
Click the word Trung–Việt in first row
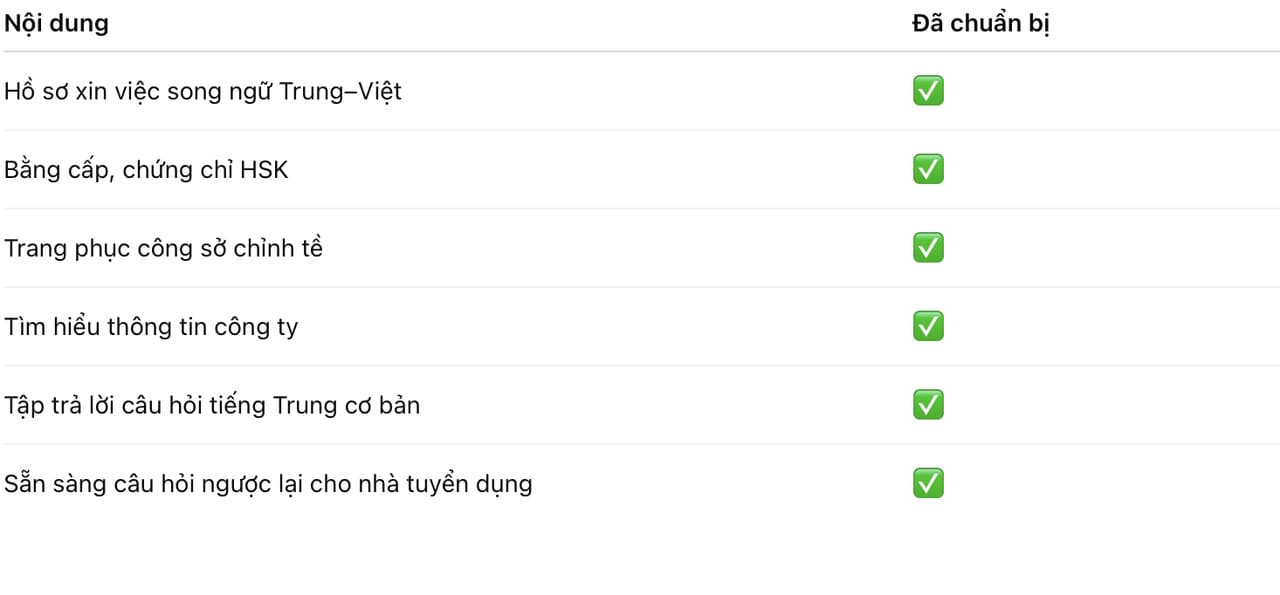[x=340, y=91]
